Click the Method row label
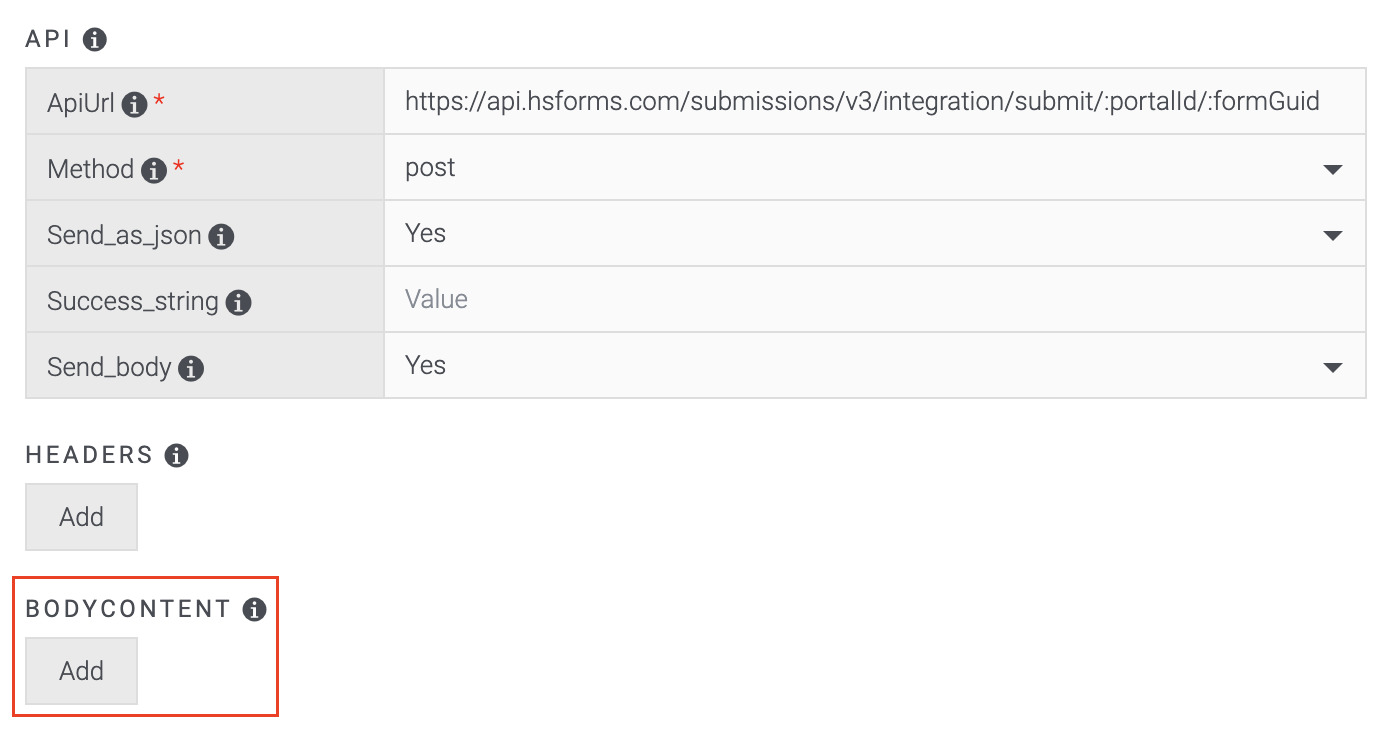This screenshot has height=742, width=1388. point(90,169)
